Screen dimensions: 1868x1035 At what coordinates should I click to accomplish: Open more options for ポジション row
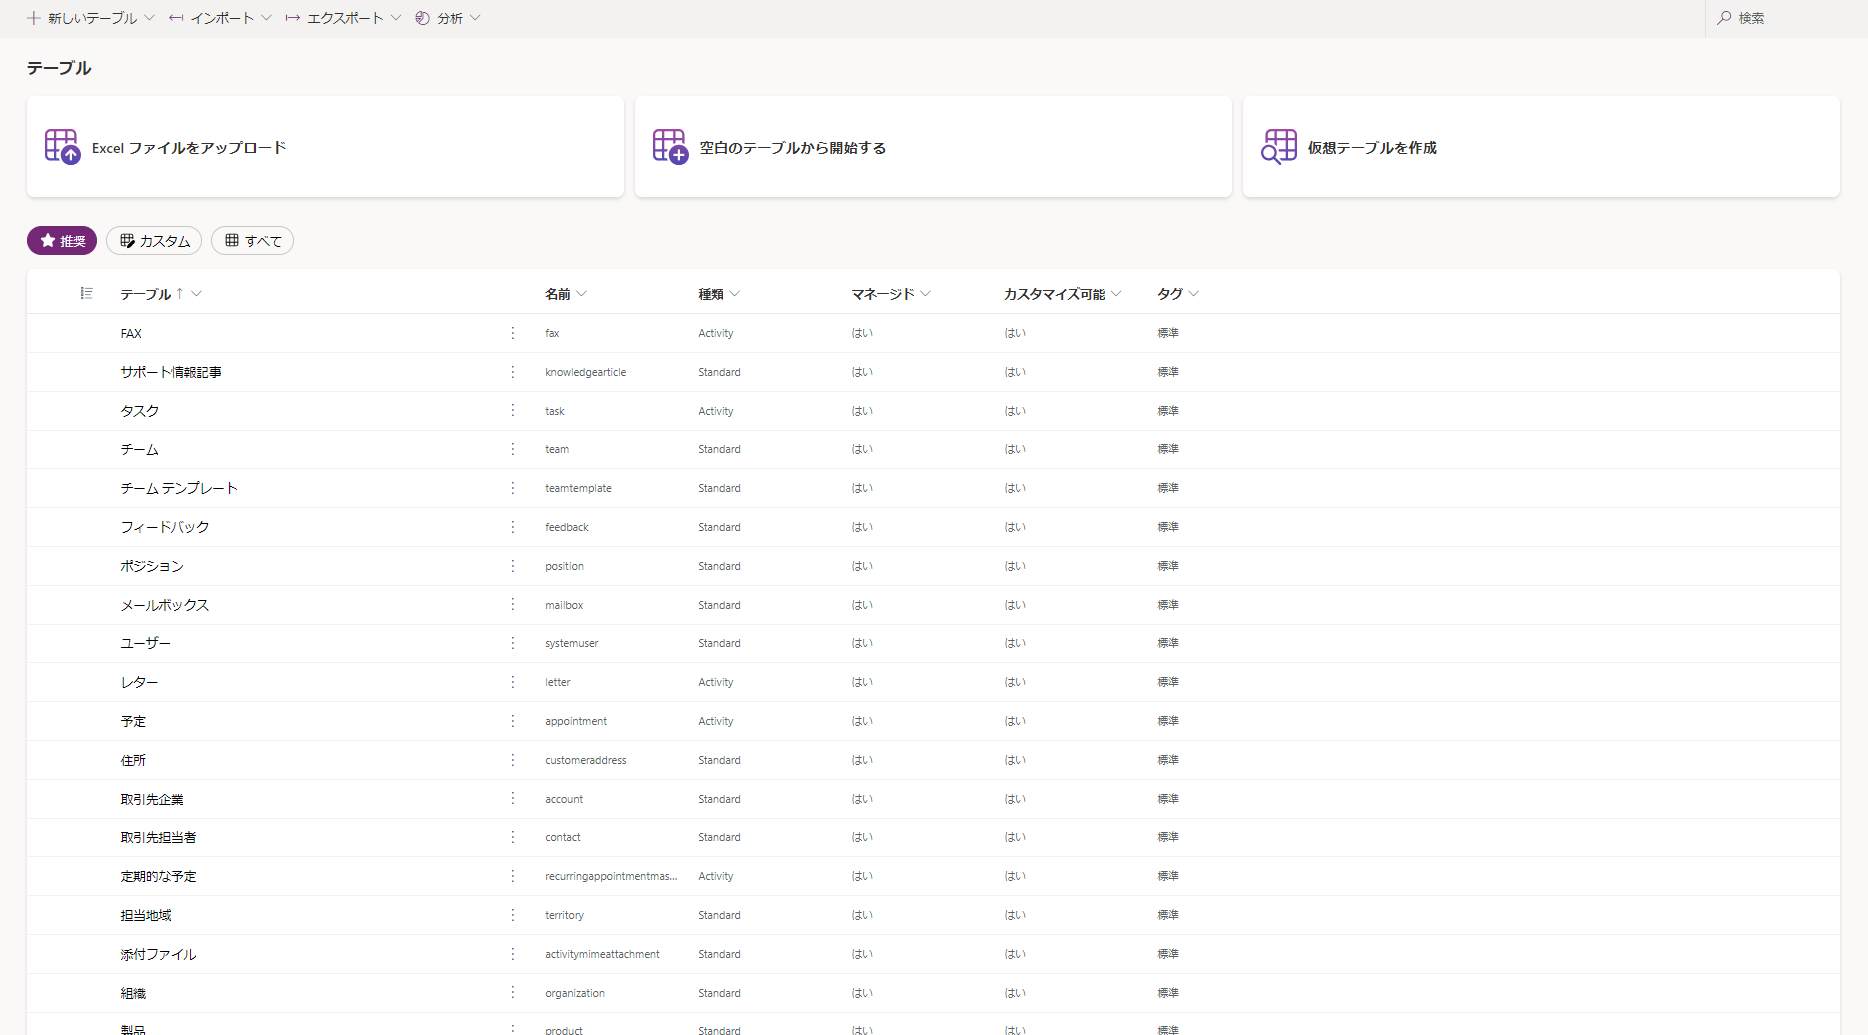tap(513, 566)
